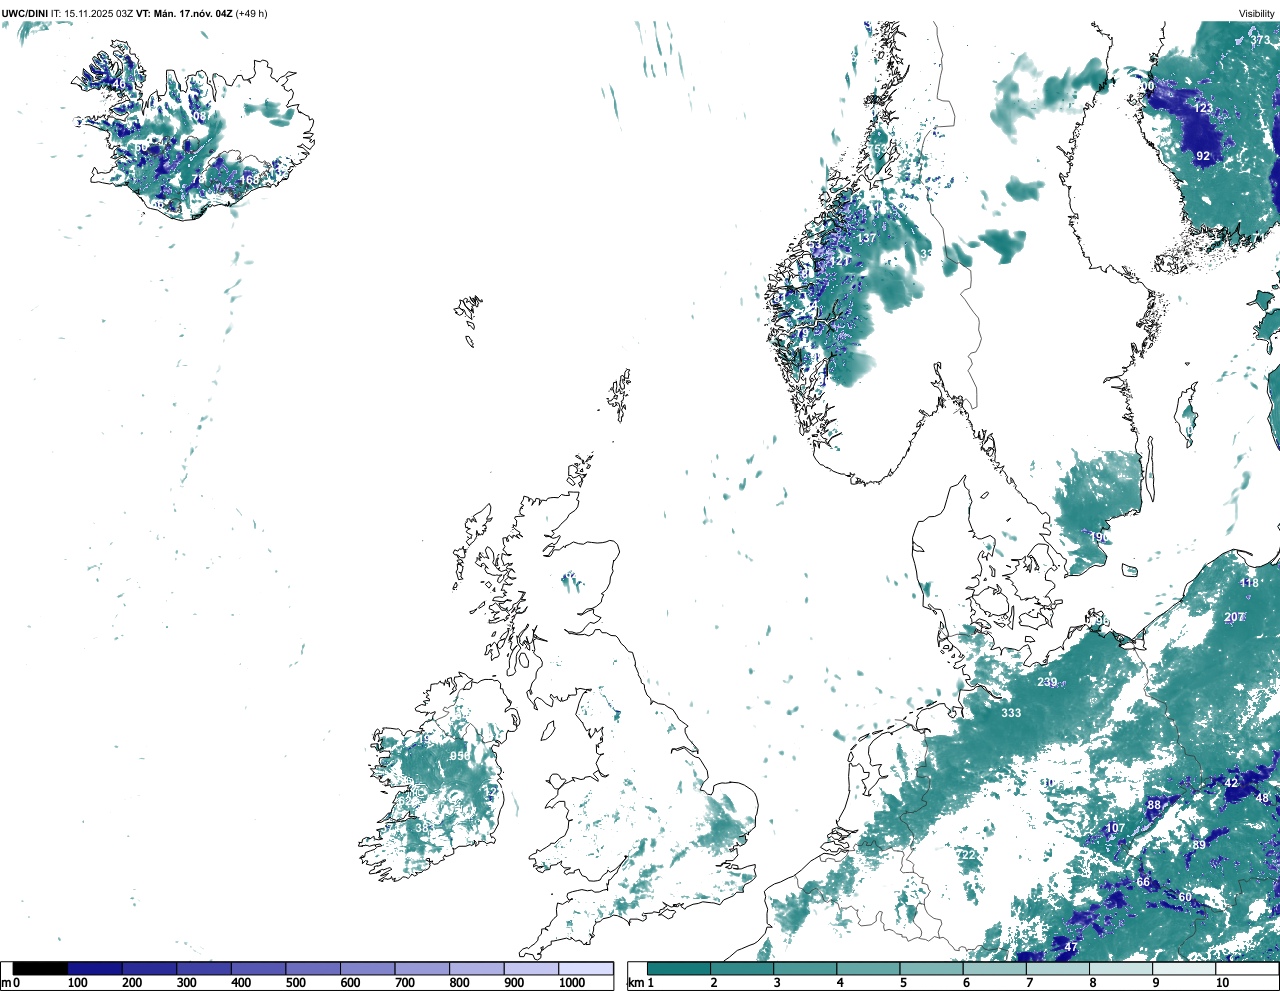The width and height of the screenshot is (1280, 991).
Task: Click the '168' visibility value over southeast Iceland
Action: point(249,180)
